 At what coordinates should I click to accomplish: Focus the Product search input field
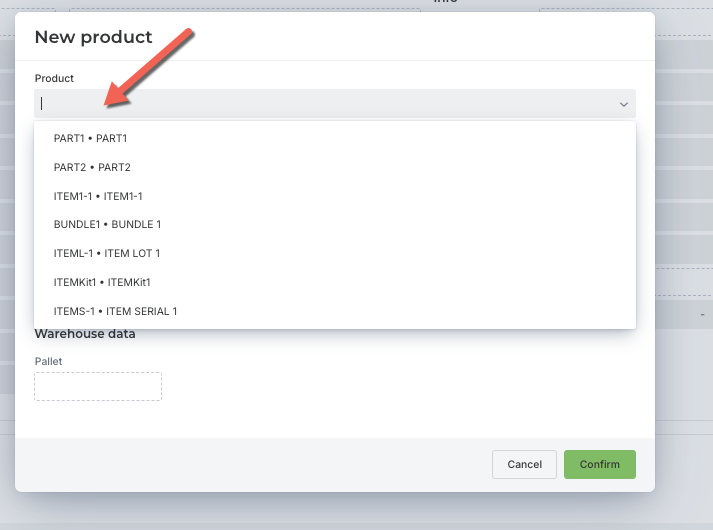point(335,104)
